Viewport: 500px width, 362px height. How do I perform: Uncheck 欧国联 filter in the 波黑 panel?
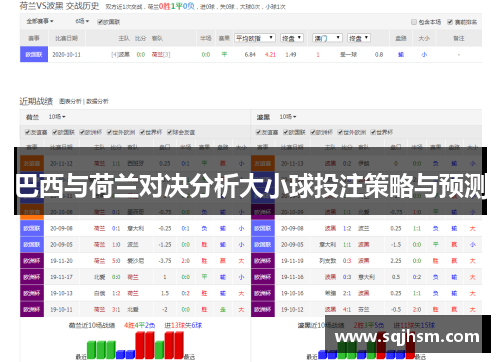click(x=286, y=132)
